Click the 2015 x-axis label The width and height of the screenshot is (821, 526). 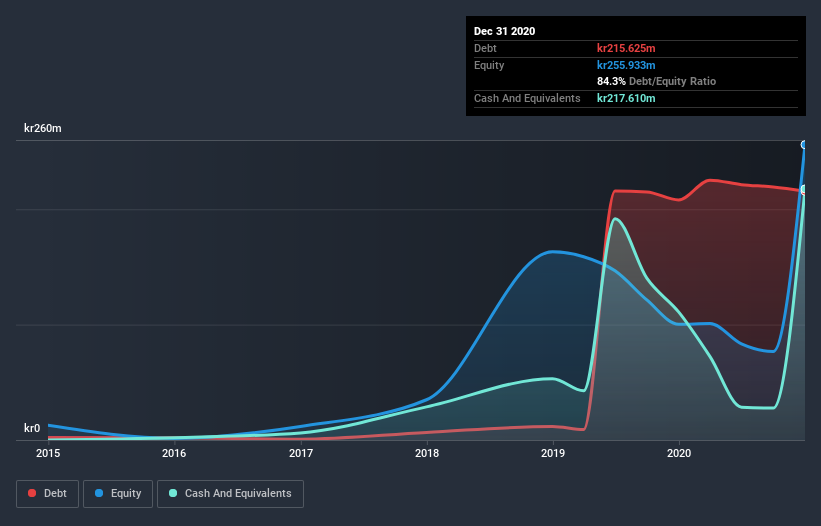click(x=48, y=453)
